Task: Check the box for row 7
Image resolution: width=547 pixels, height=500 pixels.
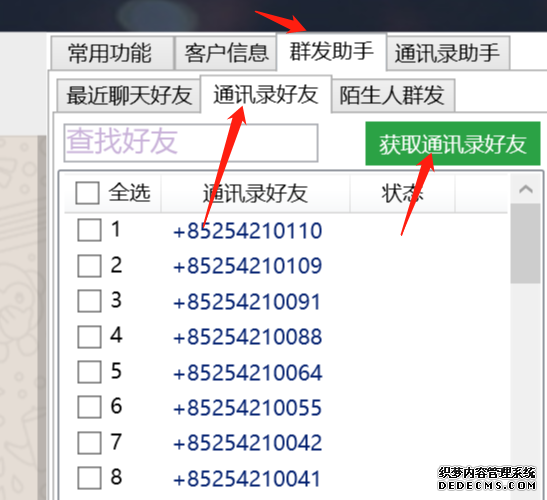Action: coord(89,443)
